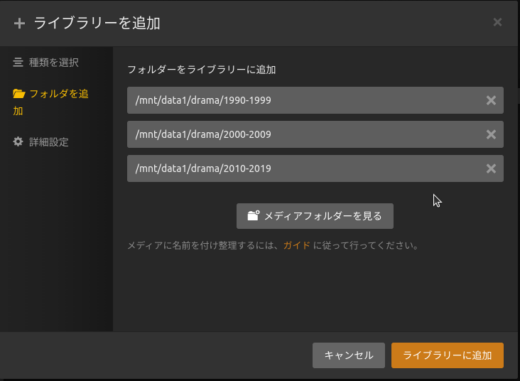Close the ライブラリーを追加 dialog with X
The image size is (520, 381).
click(x=497, y=22)
